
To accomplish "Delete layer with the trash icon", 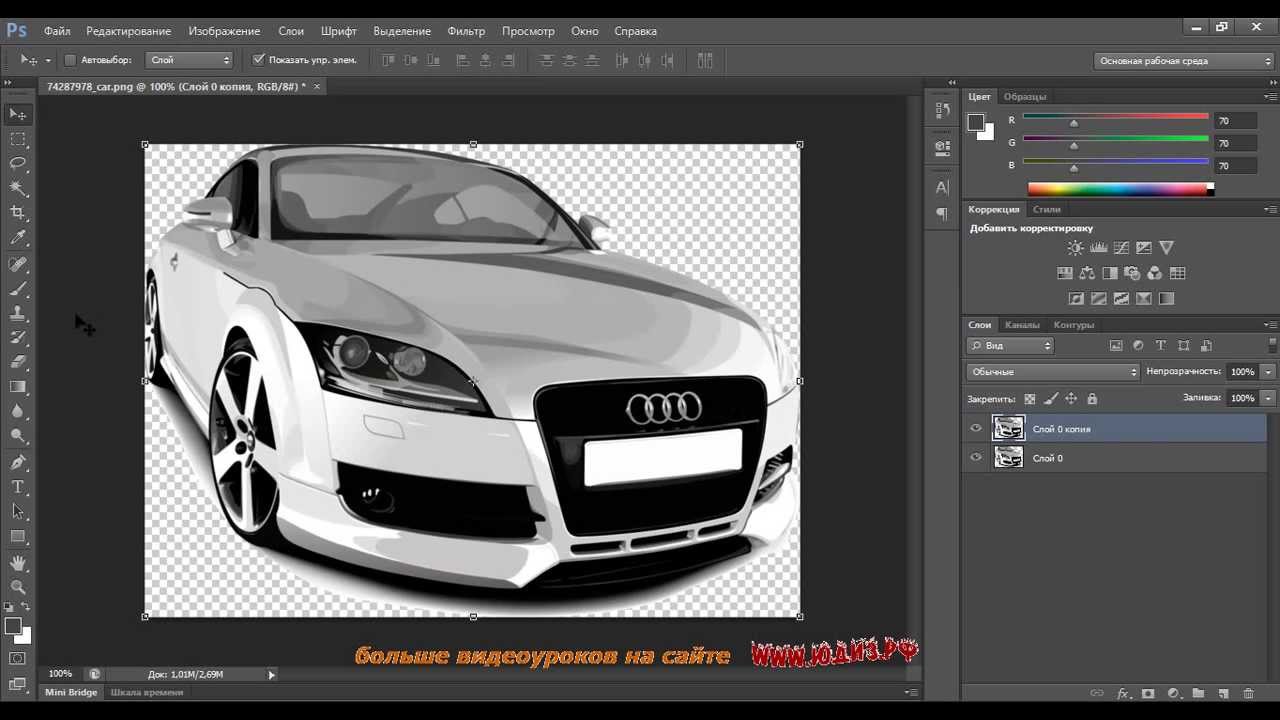I will tap(1248, 693).
